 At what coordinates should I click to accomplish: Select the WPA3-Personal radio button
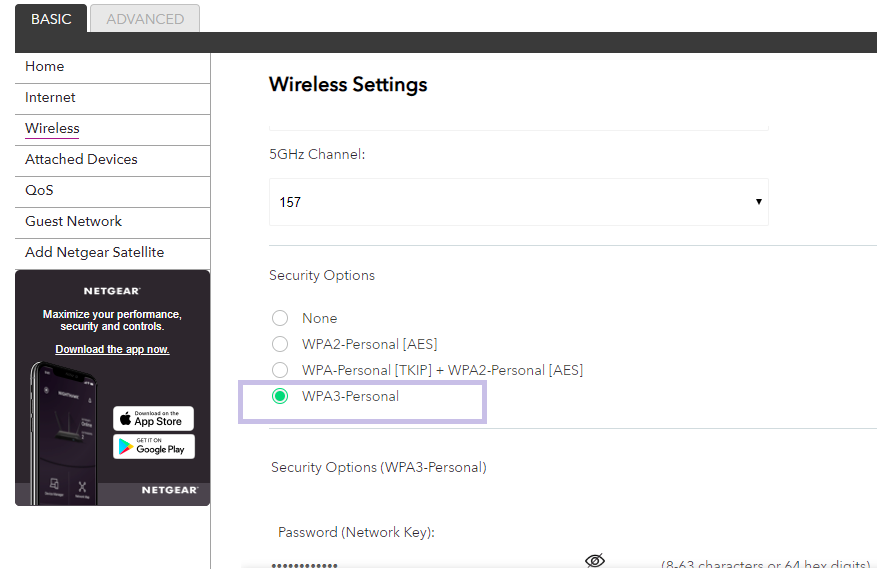(280, 396)
